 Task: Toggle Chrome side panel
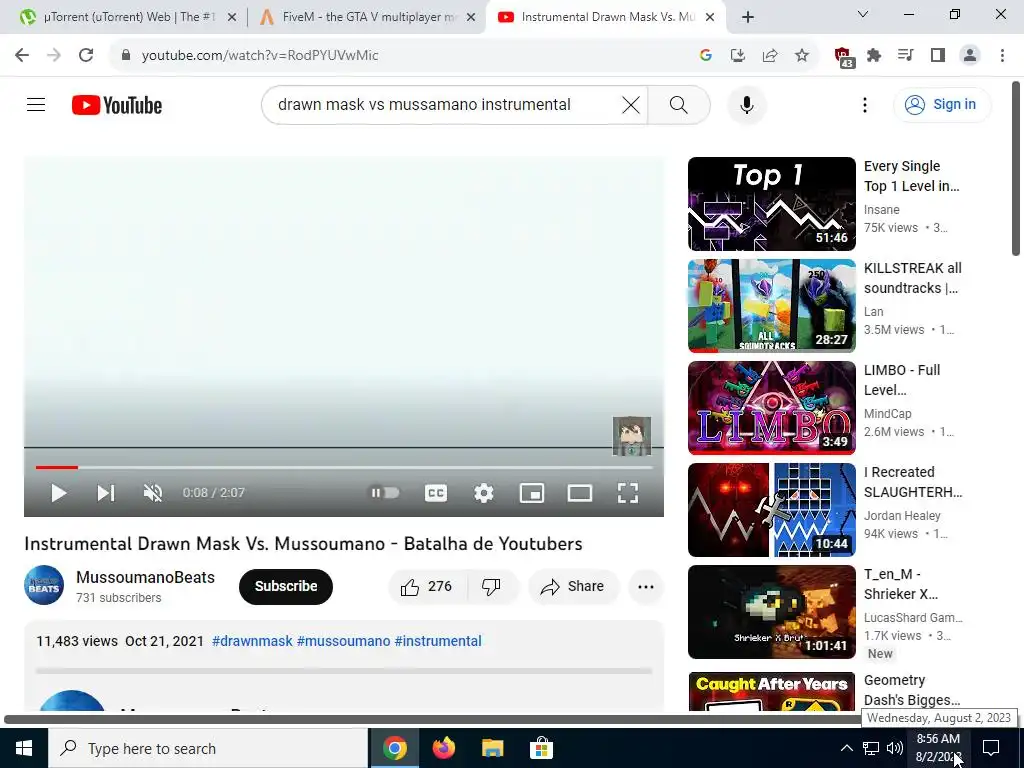coord(938,56)
